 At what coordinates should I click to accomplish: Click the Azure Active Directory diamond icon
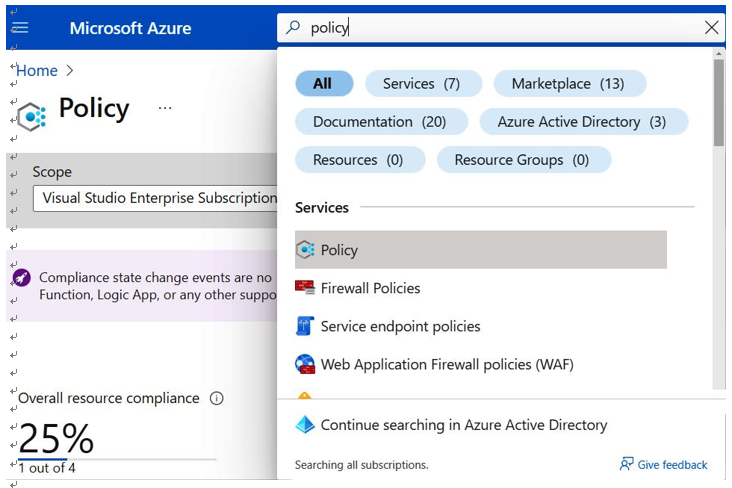pos(305,424)
